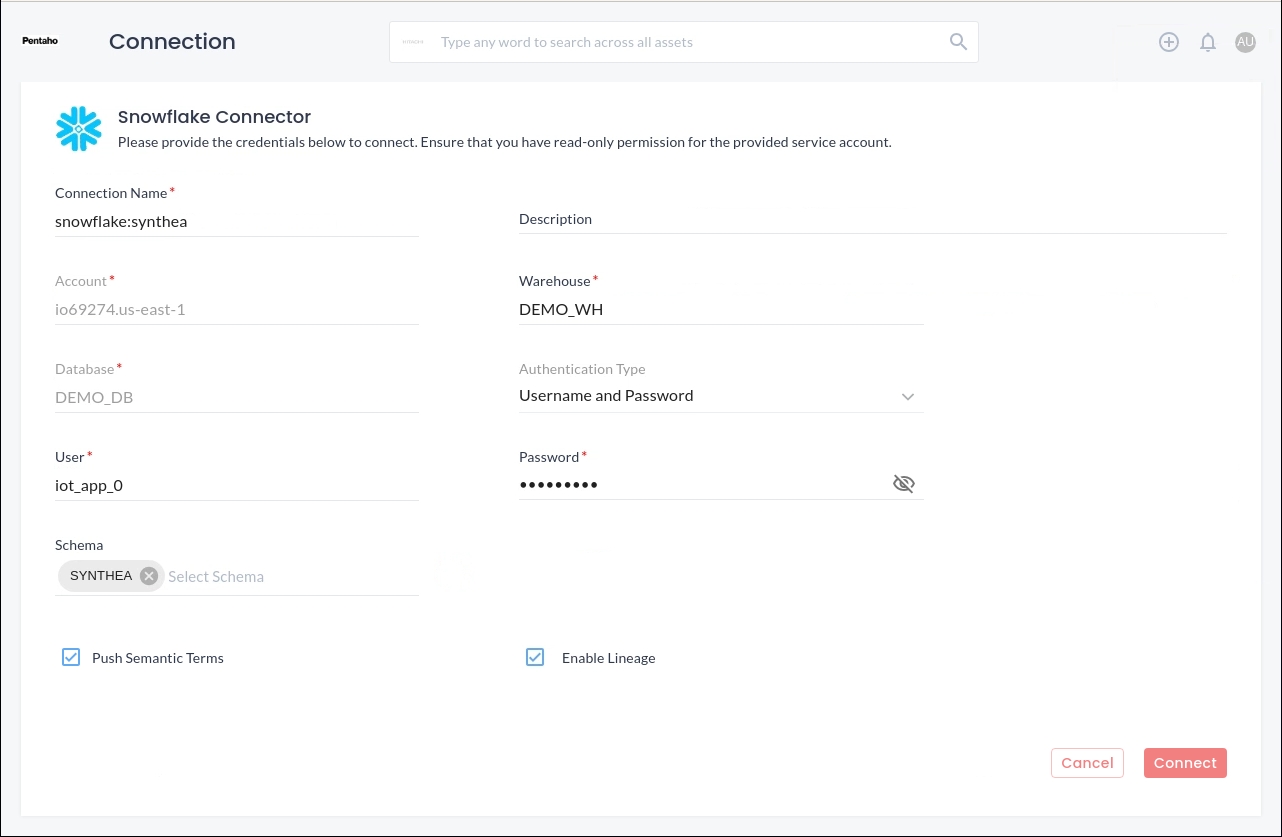Click the User field iot_app_0
The width and height of the screenshot is (1282, 837).
click(236, 486)
